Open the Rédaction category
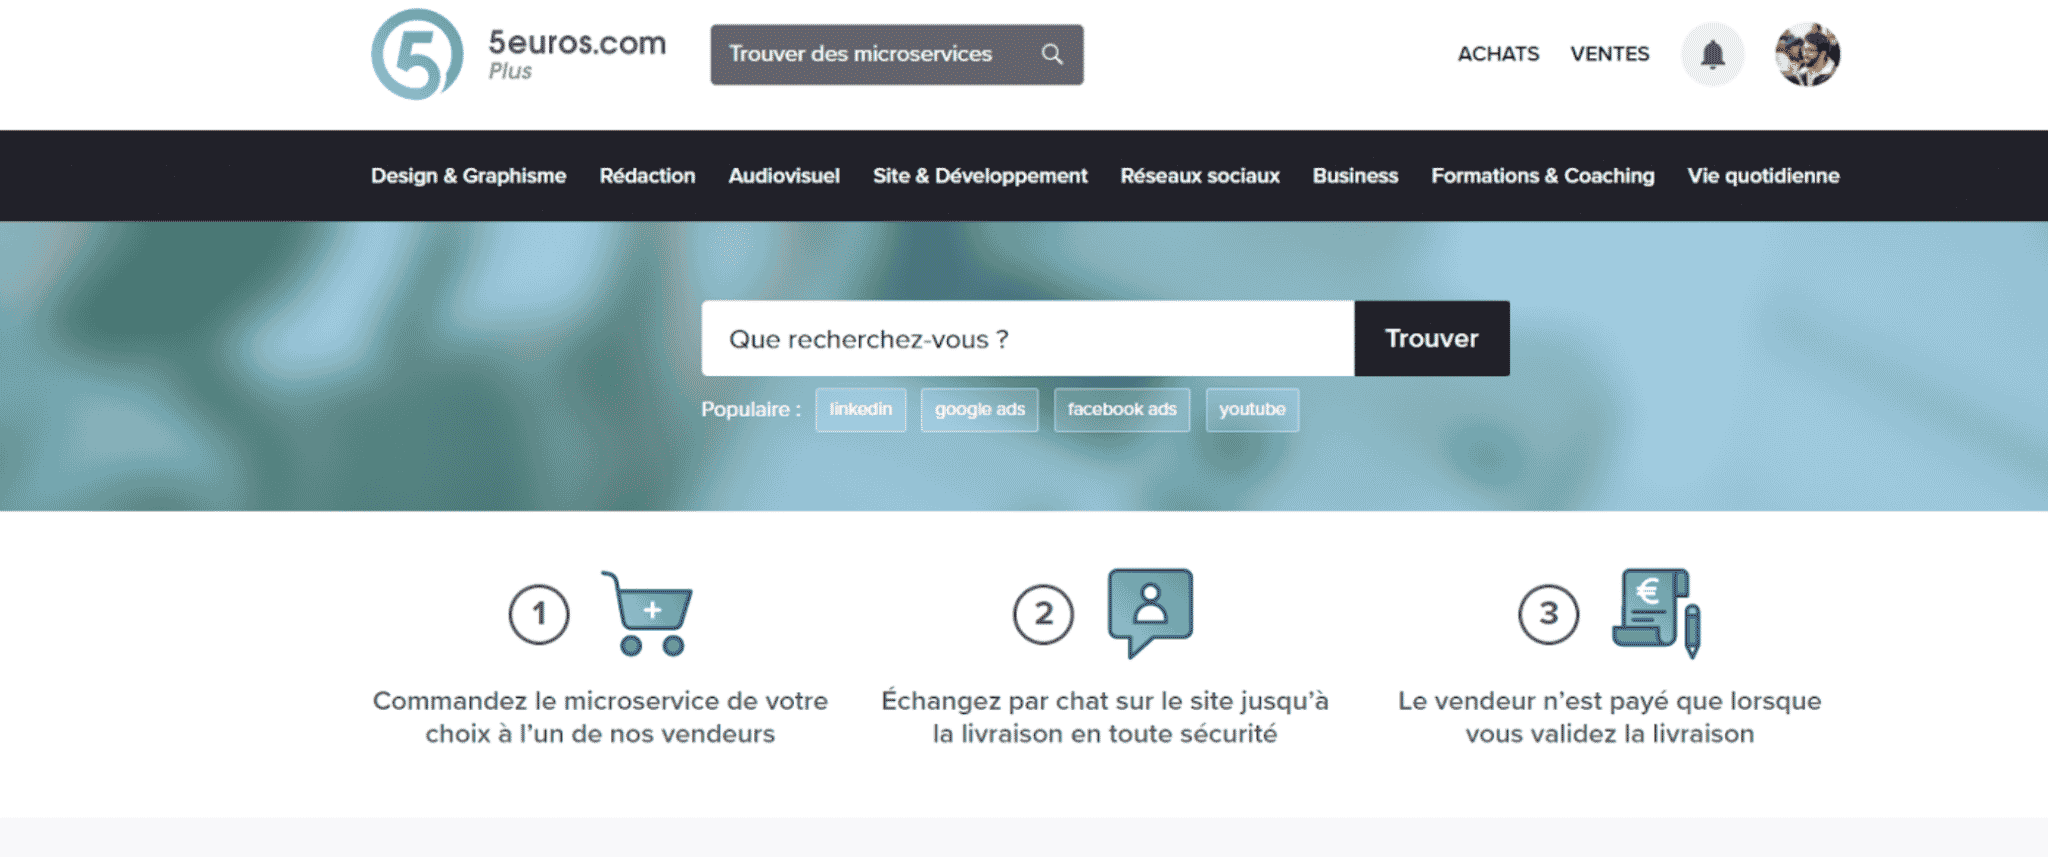 [647, 176]
